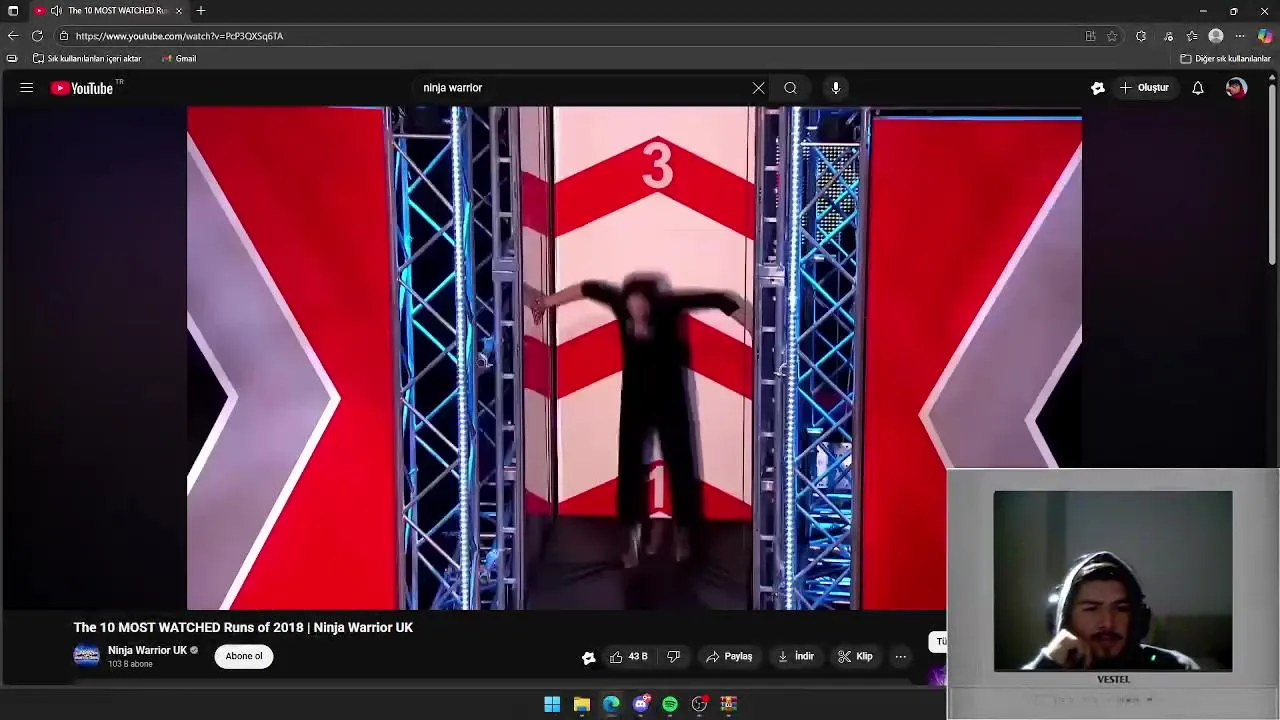This screenshot has width=1280, height=720.
Task: Click the video player to pause playback
Action: pos(634,358)
